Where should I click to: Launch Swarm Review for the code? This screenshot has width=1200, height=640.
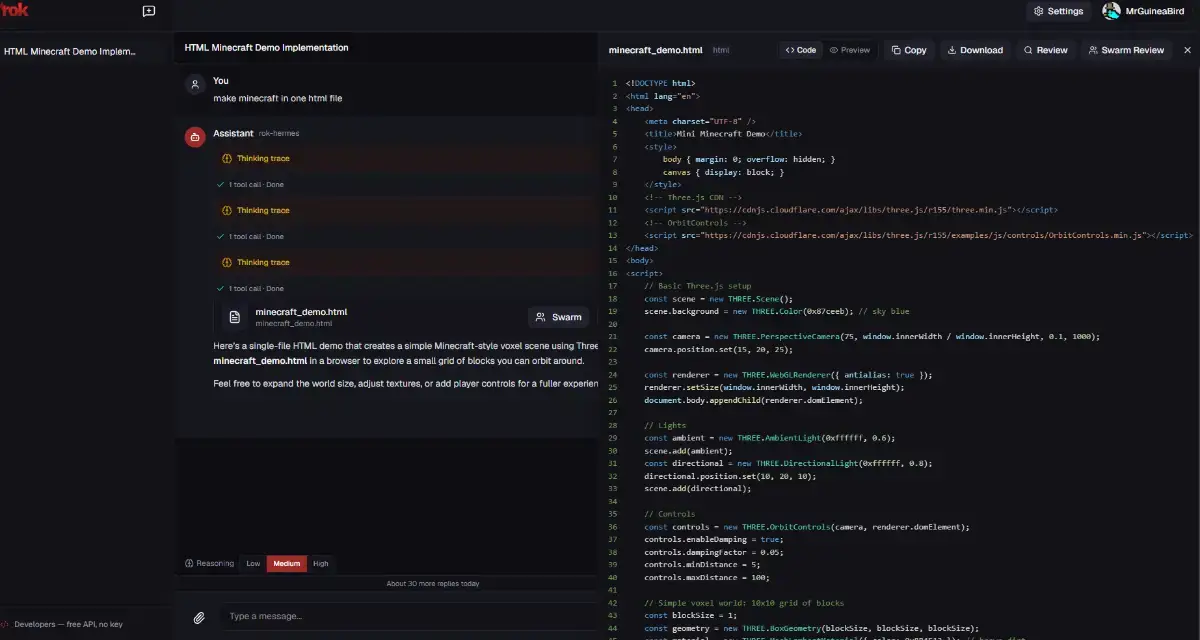(x=1126, y=50)
